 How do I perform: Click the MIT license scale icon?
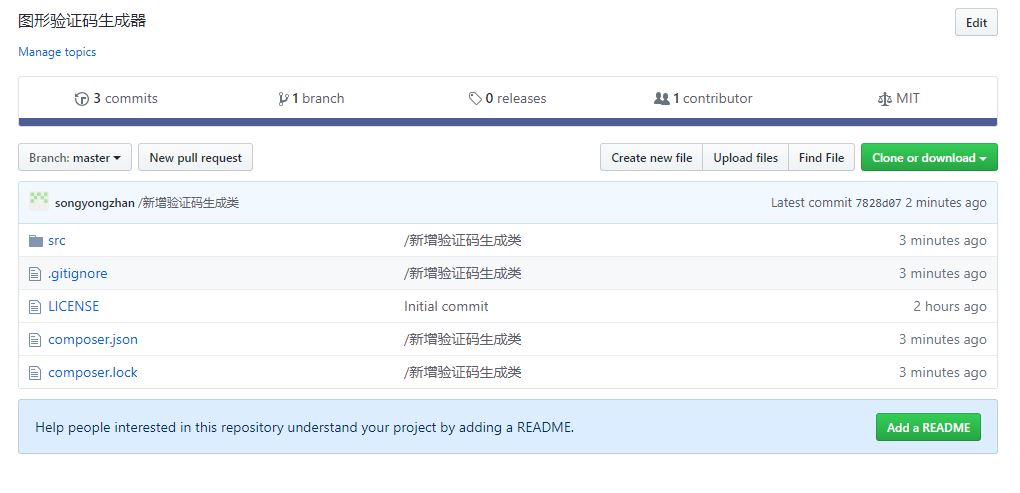pos(884,99)
